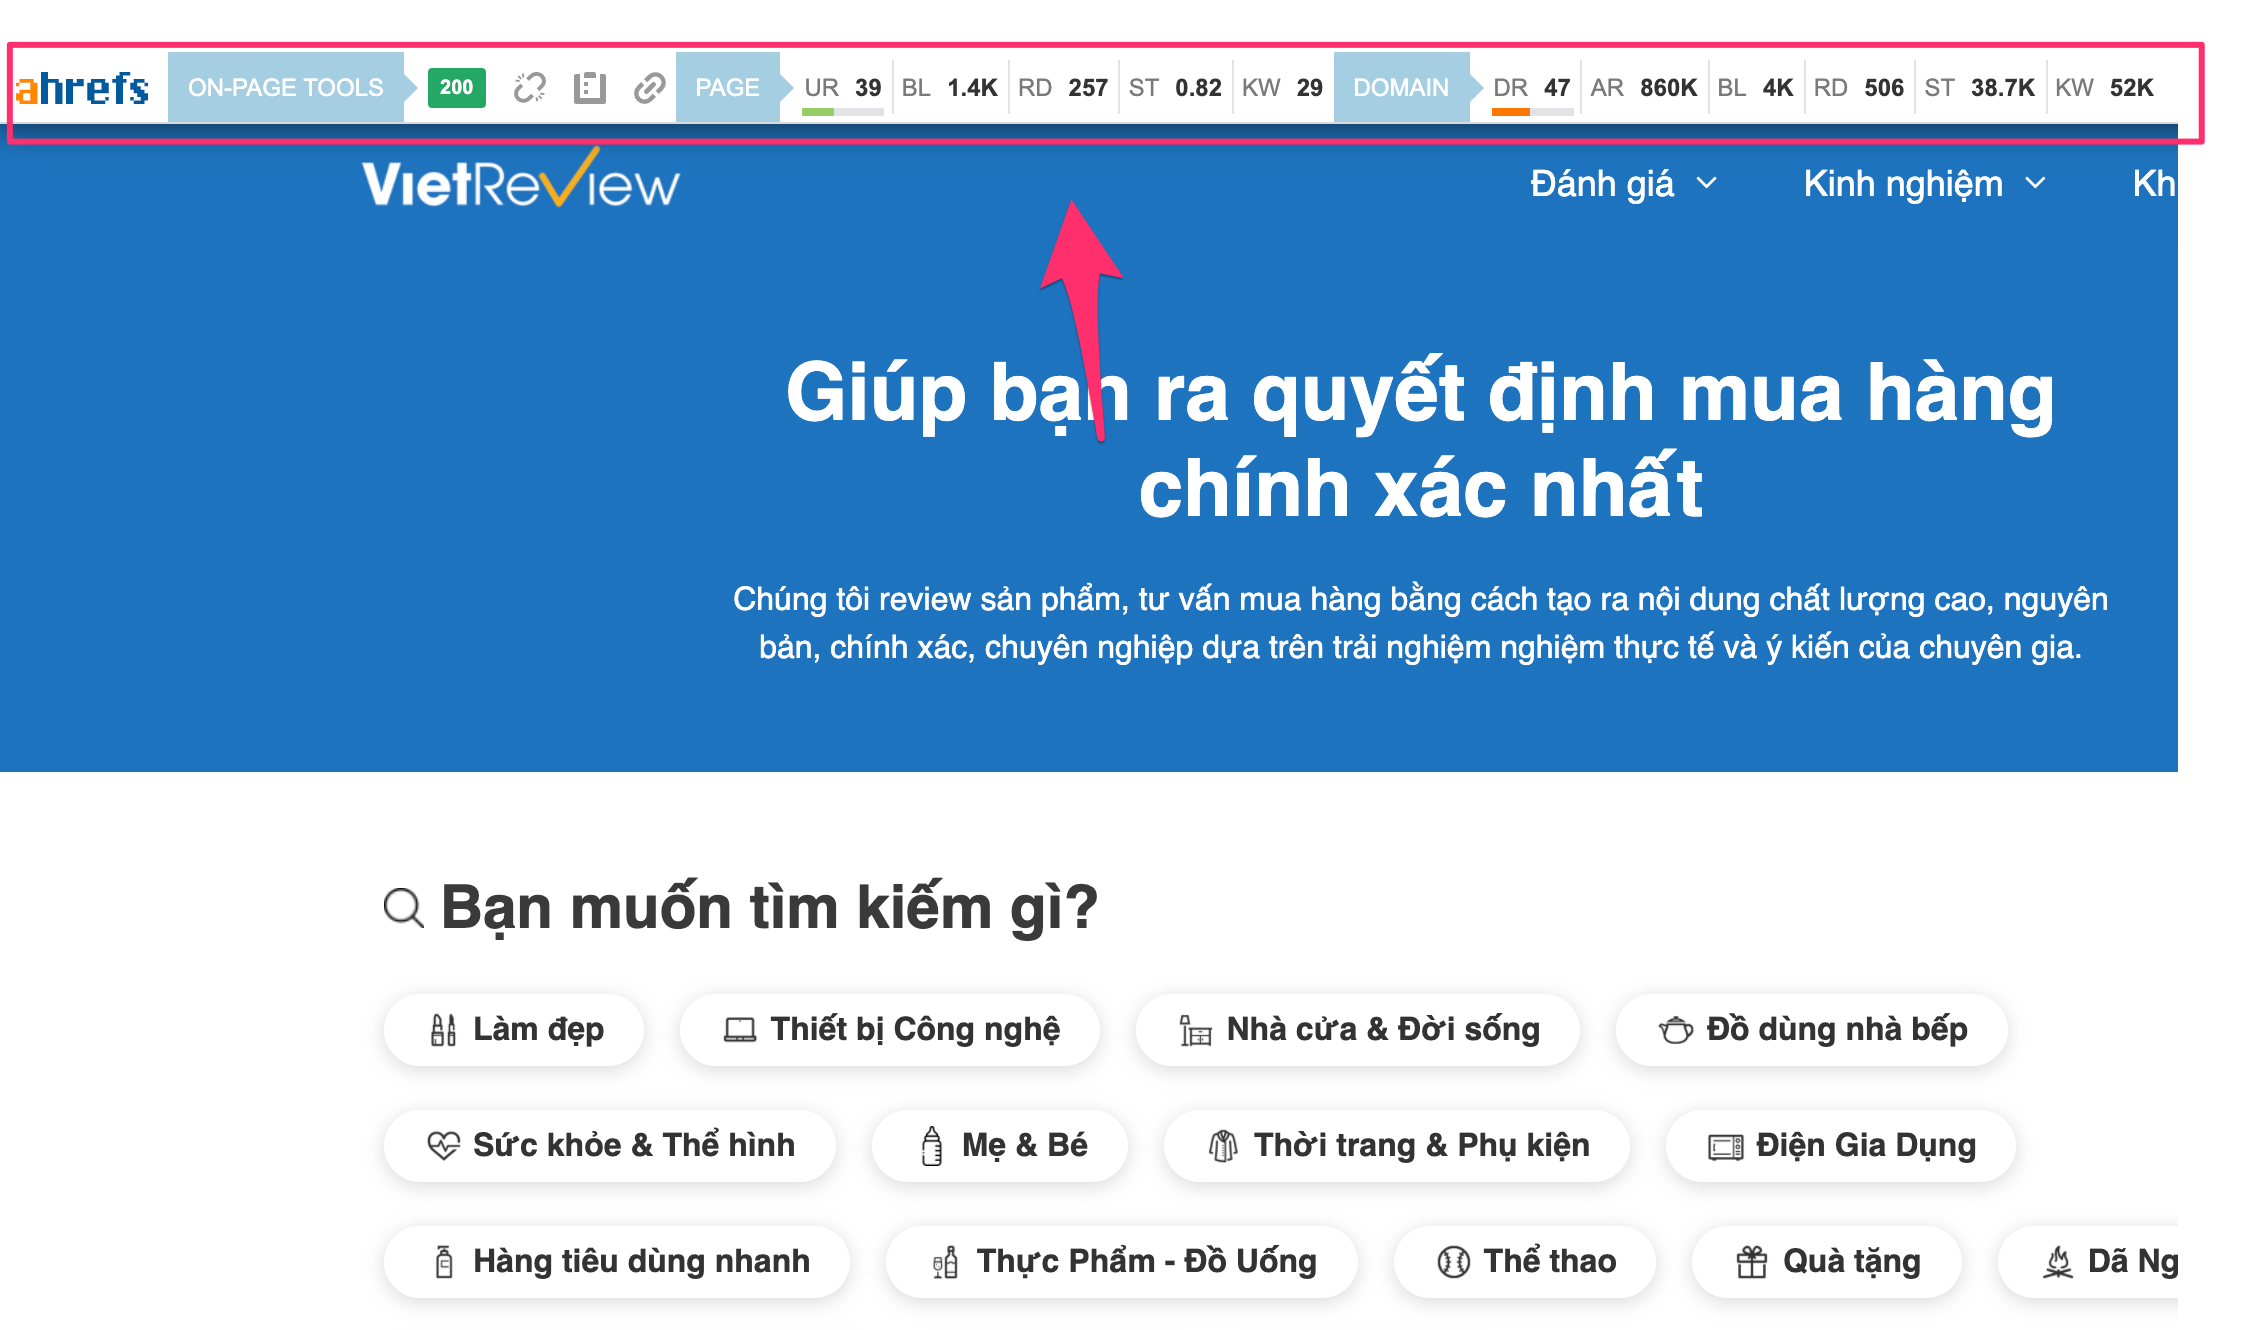Open the Làm đẹp category
The height and width of the screenshot is (1330, 2246).
coord(514,1030)
